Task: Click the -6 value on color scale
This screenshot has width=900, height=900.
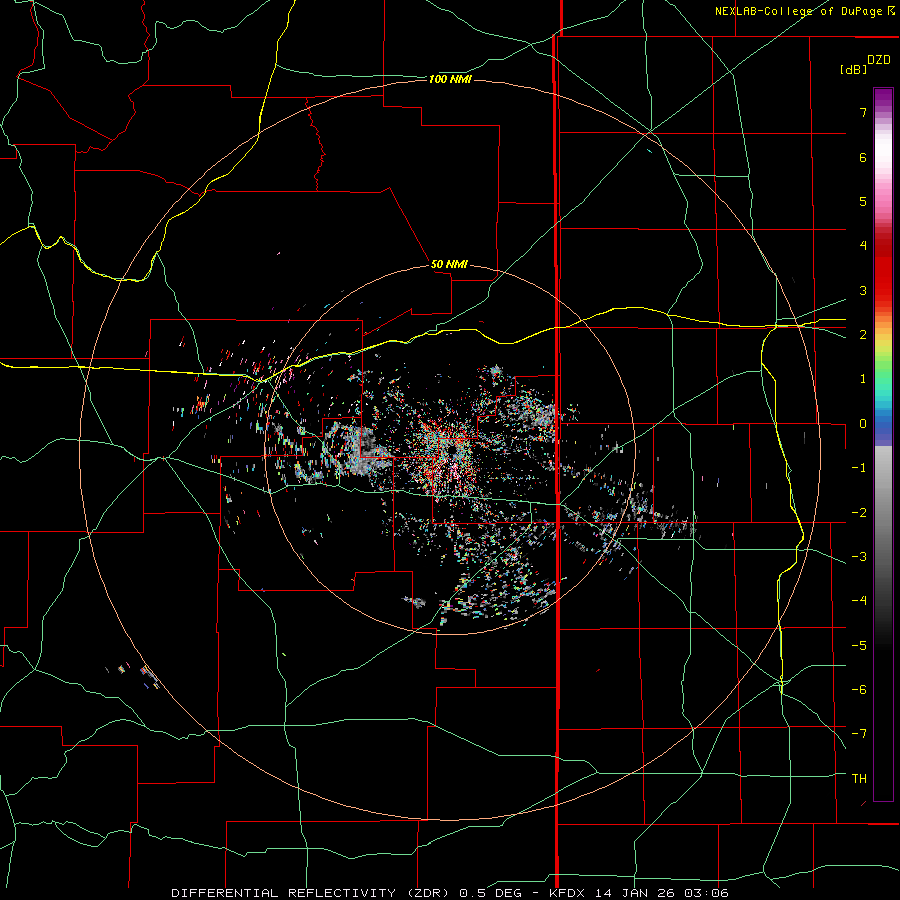Action: click(859, 690)
